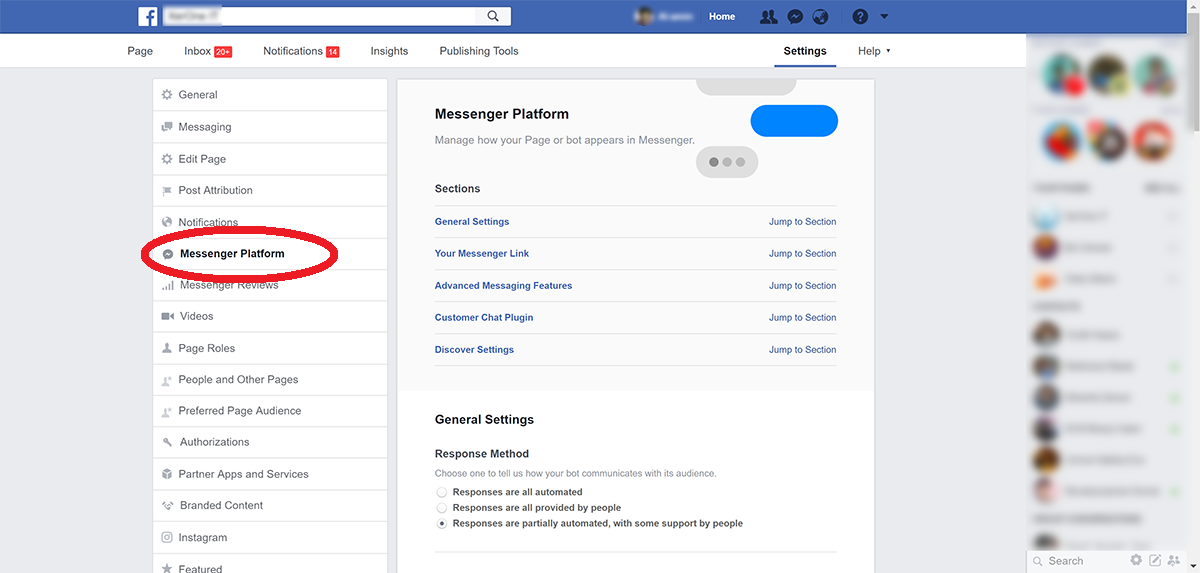Jump to Customer Chat Plugin section
The image size is (1200, 573).
tap(802, 318)
